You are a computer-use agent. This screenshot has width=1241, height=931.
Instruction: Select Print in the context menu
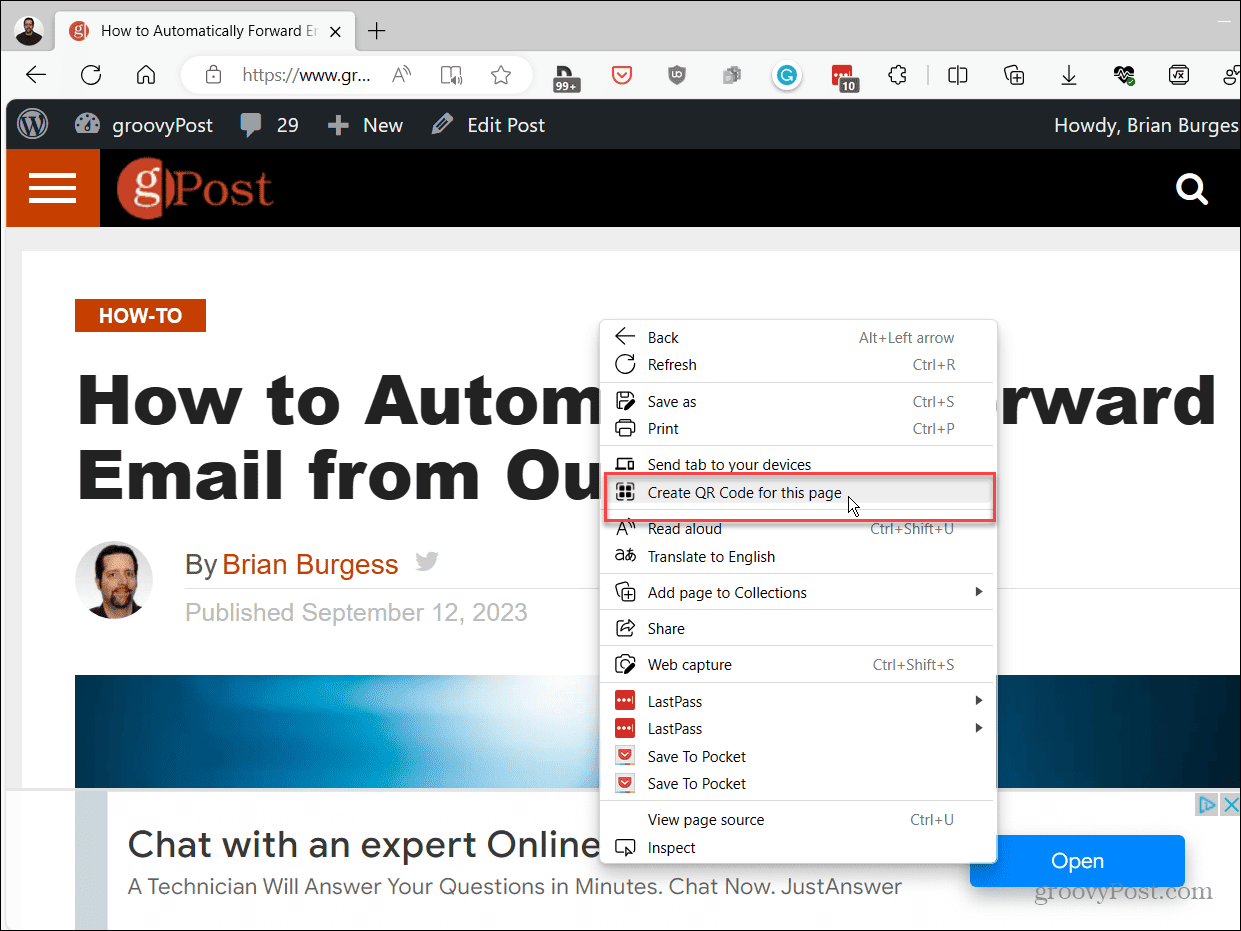pos(798,429)
